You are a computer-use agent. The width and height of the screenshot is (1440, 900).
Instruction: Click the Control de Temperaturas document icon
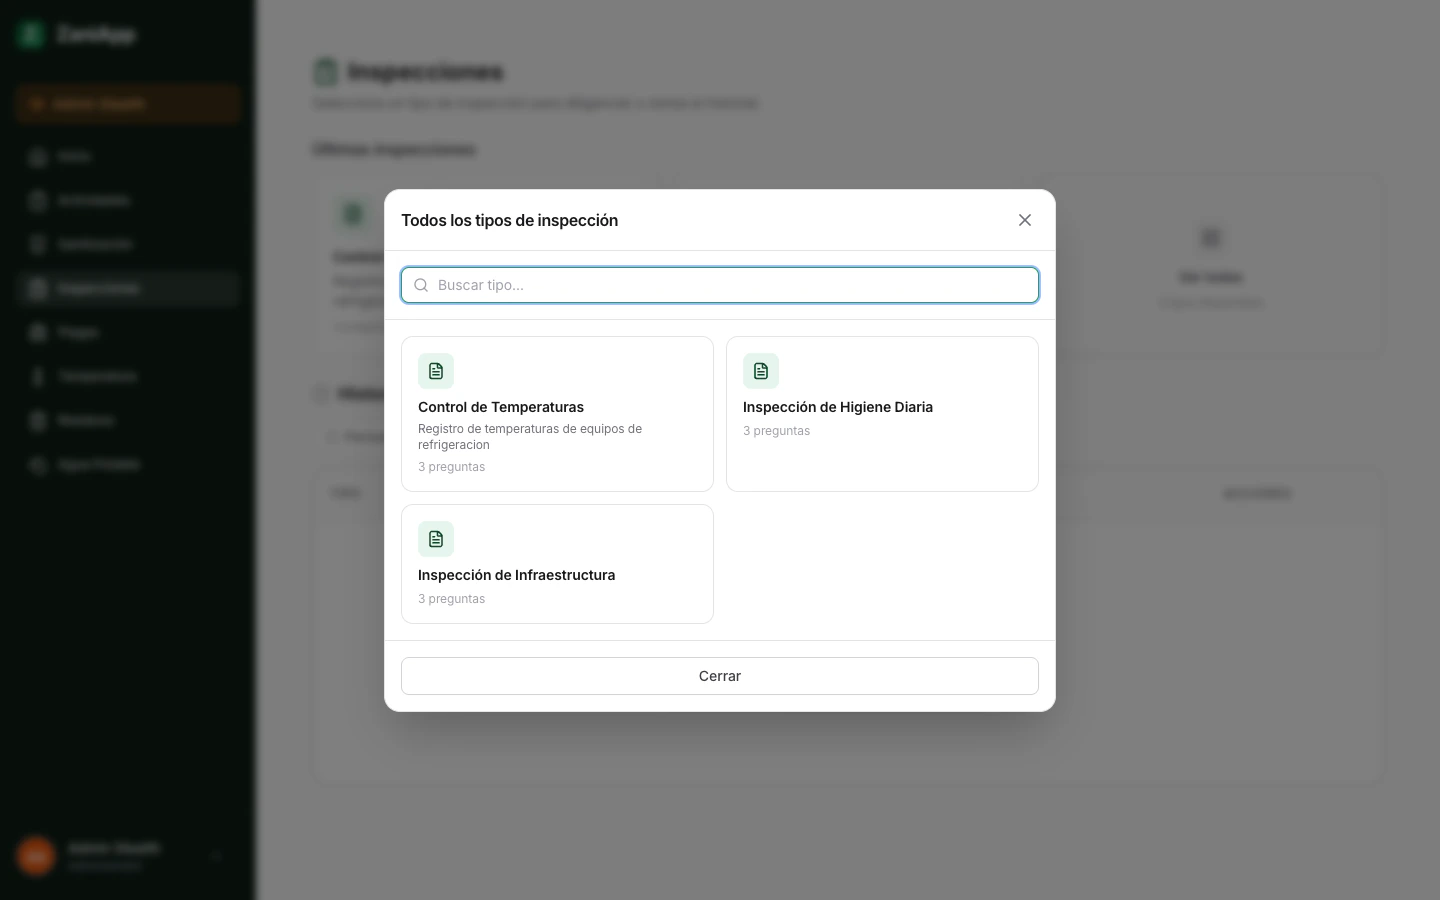tap(436, 371)
